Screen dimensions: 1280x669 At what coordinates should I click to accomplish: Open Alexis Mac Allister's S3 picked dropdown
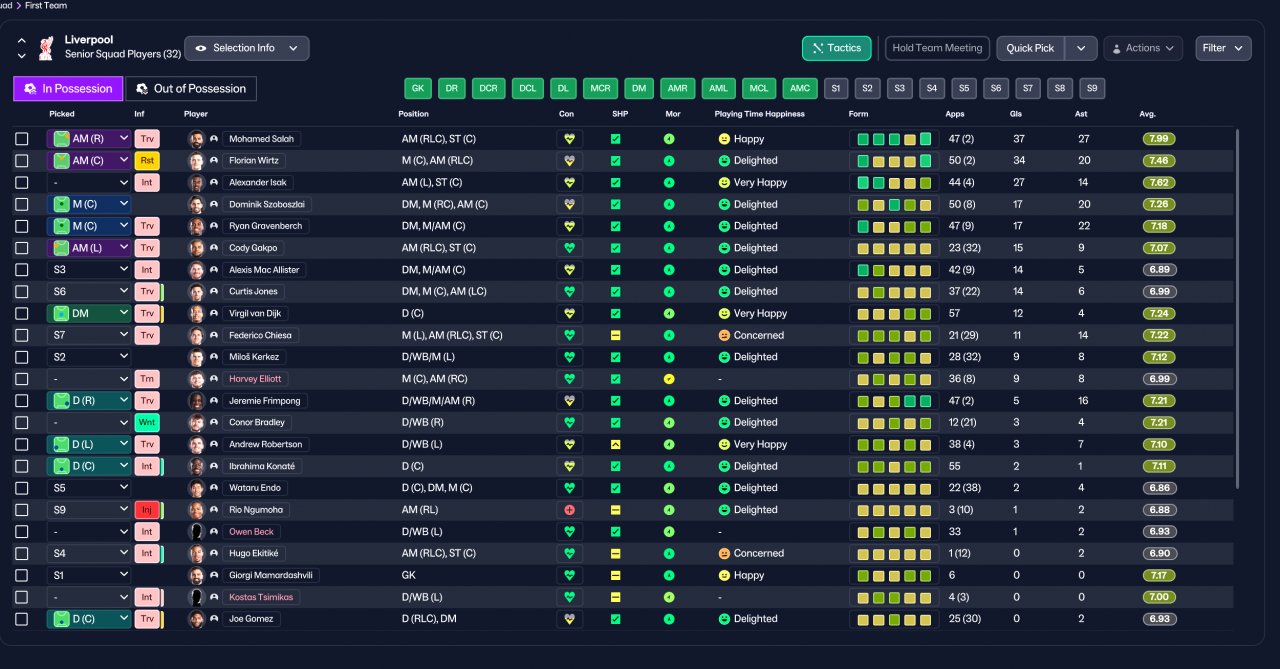point(89,270)
